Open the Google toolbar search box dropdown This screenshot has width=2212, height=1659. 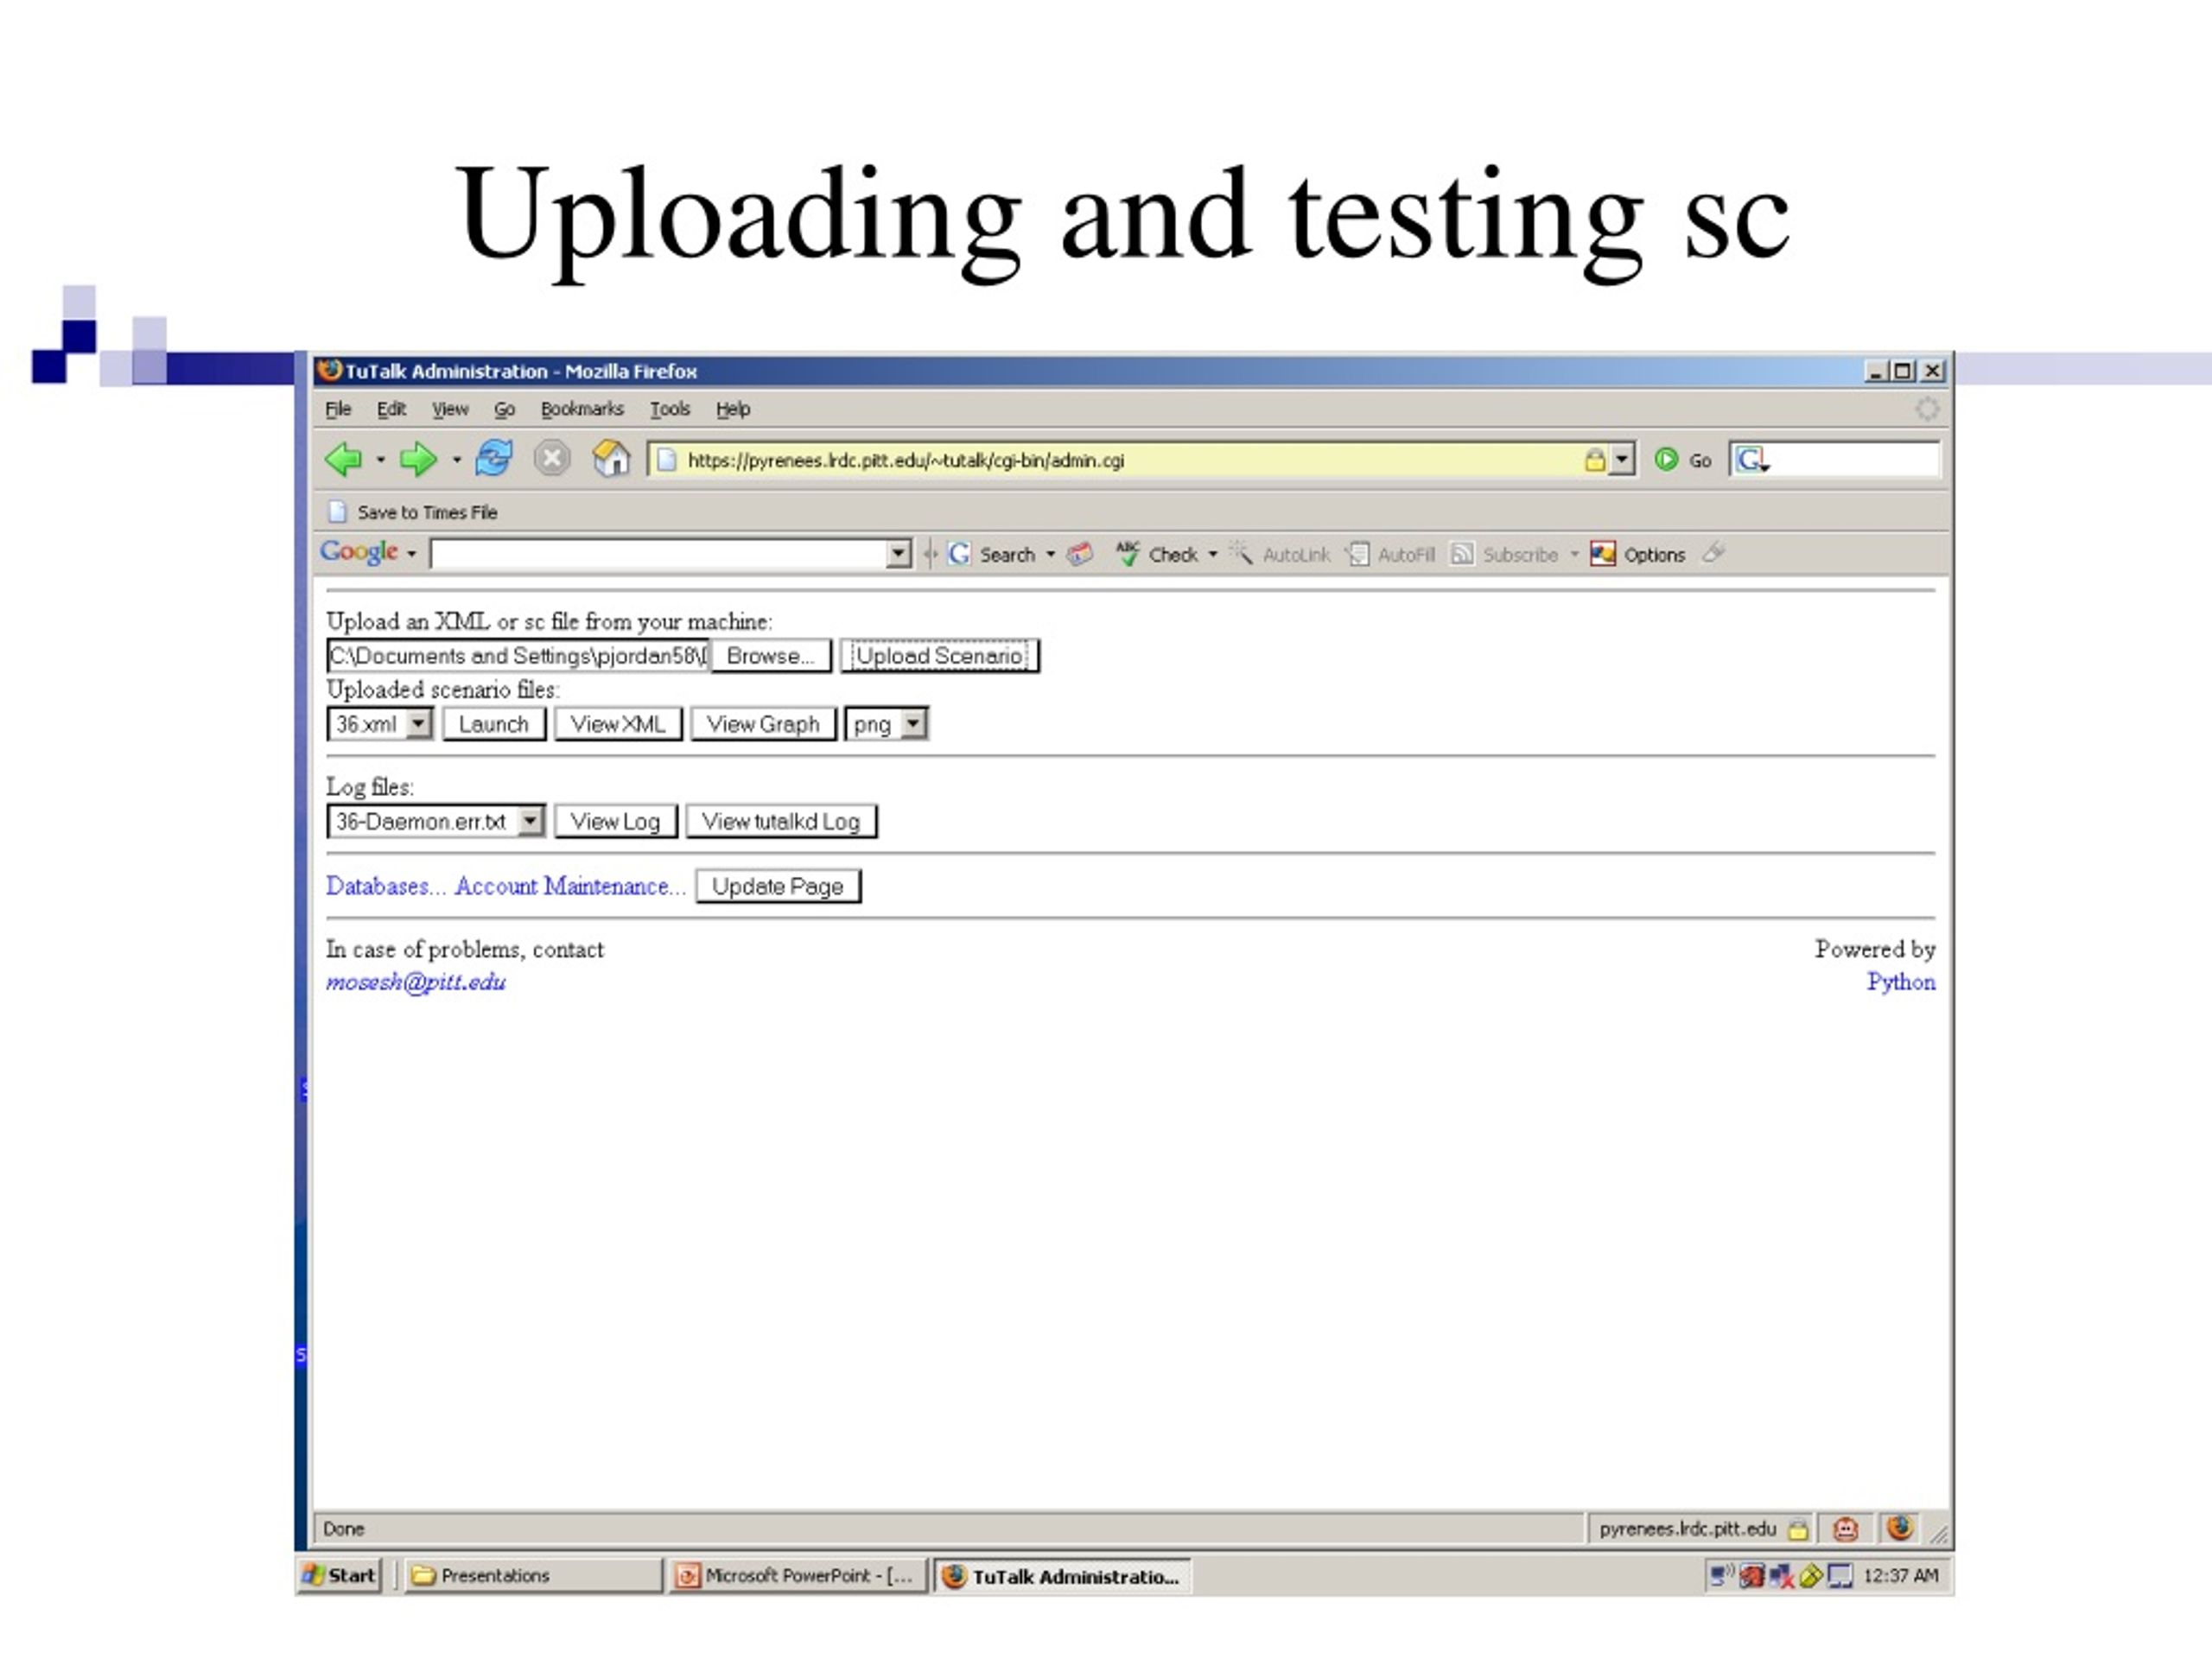(x=898, y=554)
